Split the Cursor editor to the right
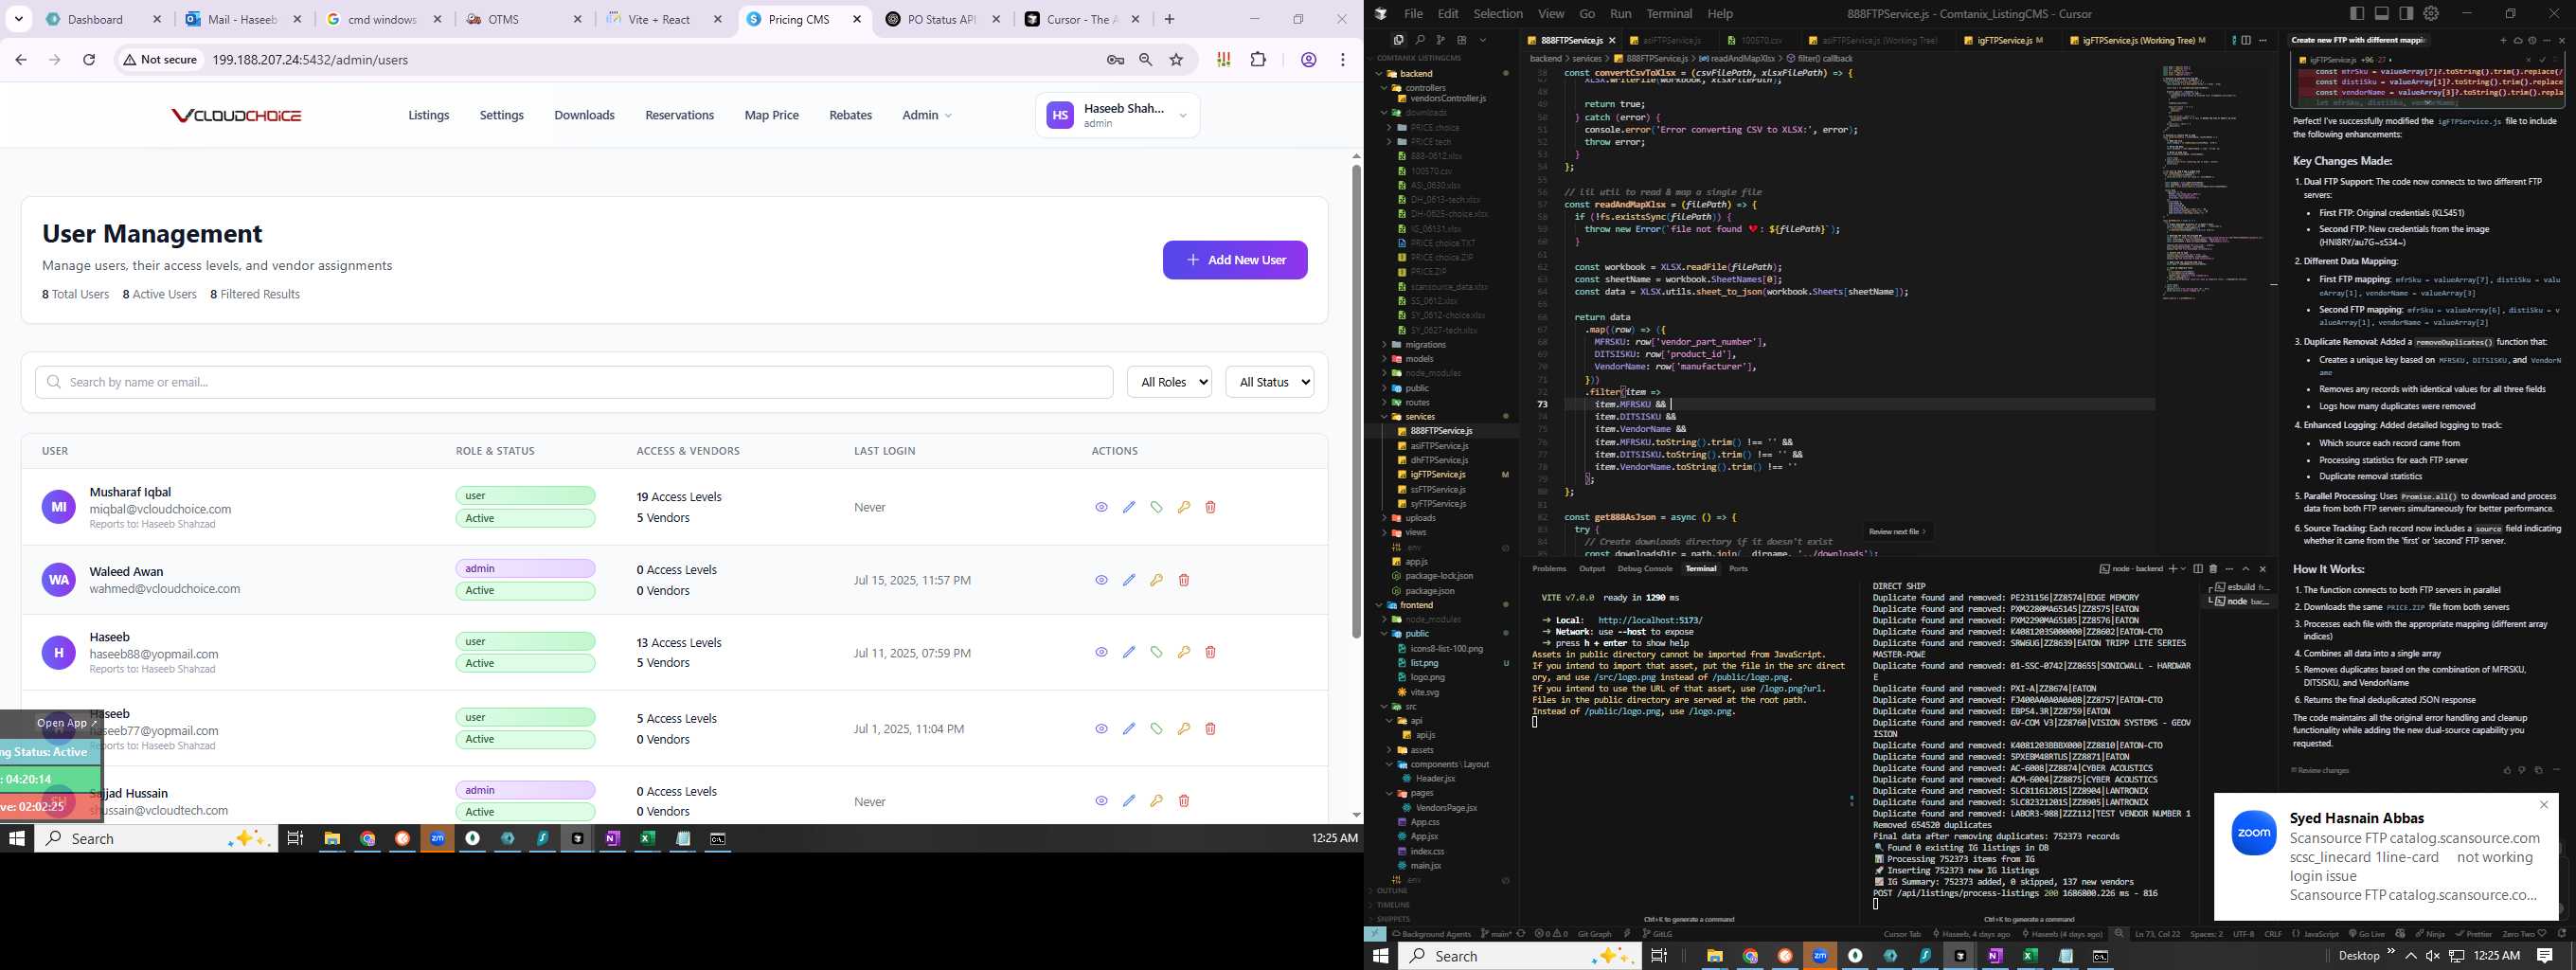This screenshot has height=970, width=2576. click(2246, 40)
